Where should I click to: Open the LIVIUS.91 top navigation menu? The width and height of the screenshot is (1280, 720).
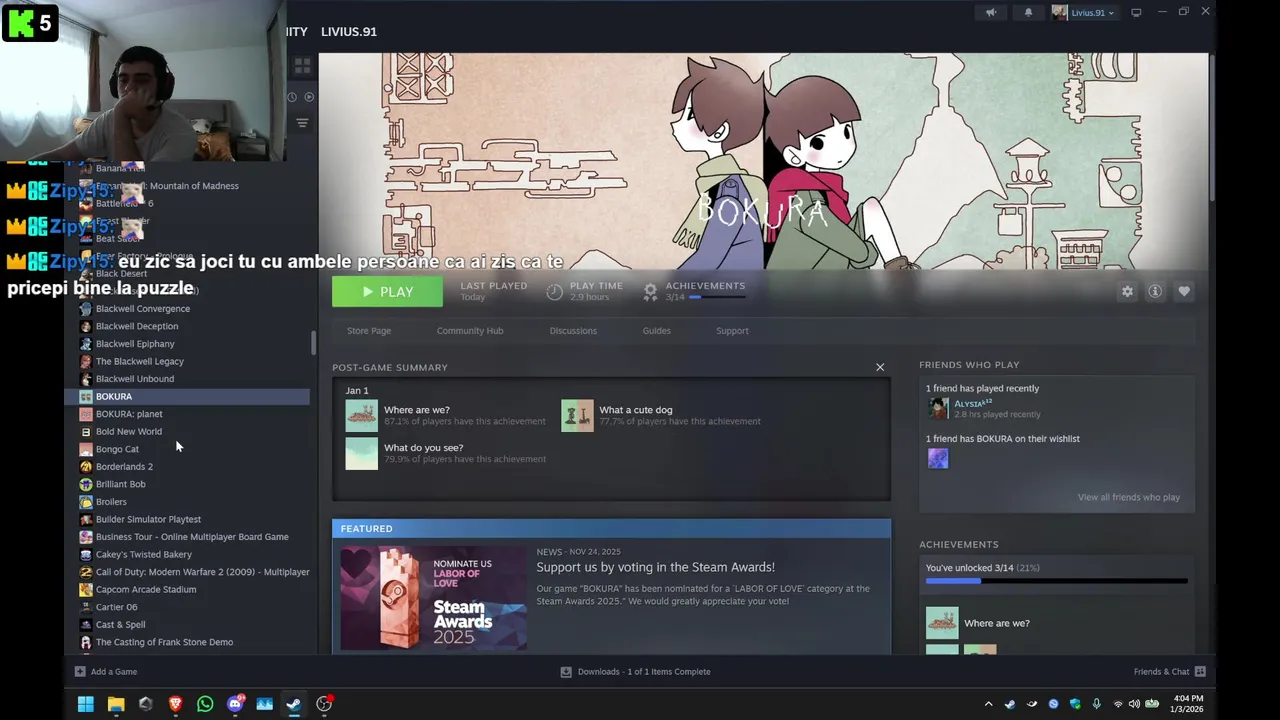[x=349, y=32]
